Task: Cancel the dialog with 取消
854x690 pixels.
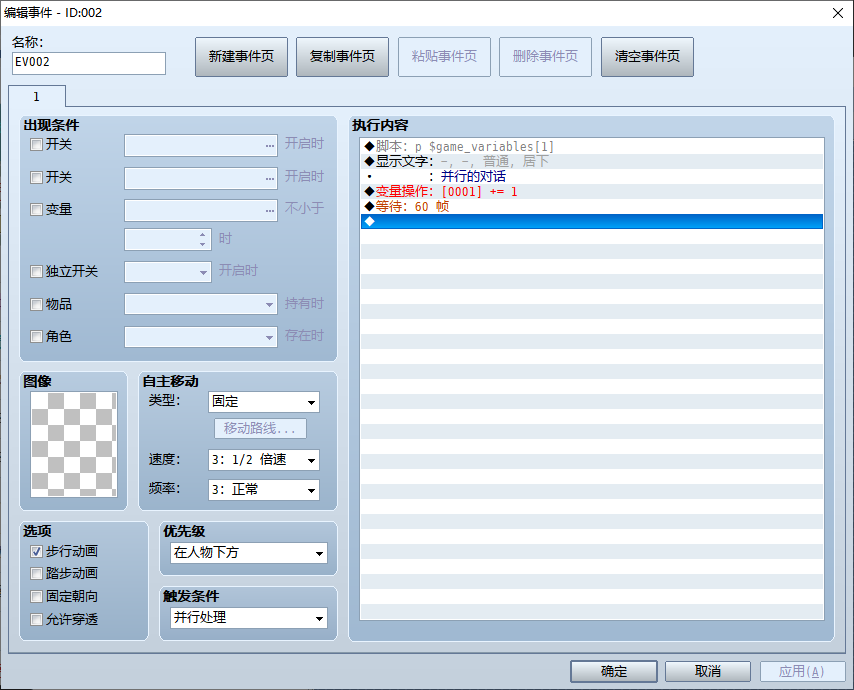Action: click(x=708, y=671)
